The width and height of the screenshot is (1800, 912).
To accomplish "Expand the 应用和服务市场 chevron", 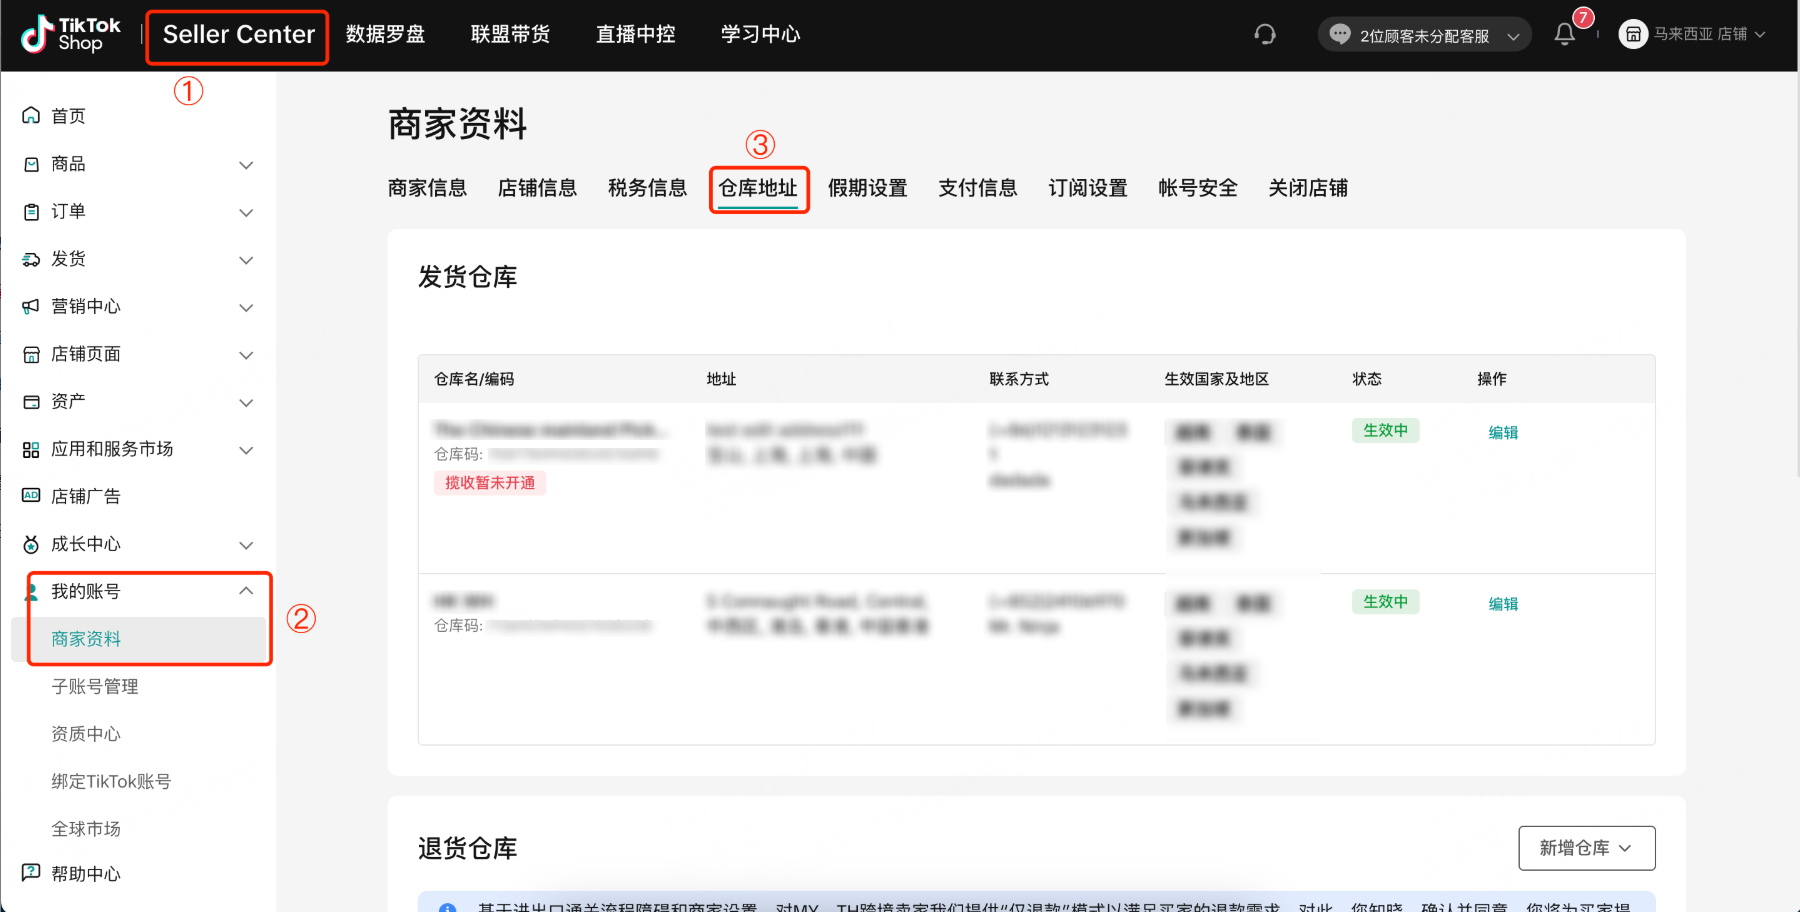I will (x=246, y=450).
